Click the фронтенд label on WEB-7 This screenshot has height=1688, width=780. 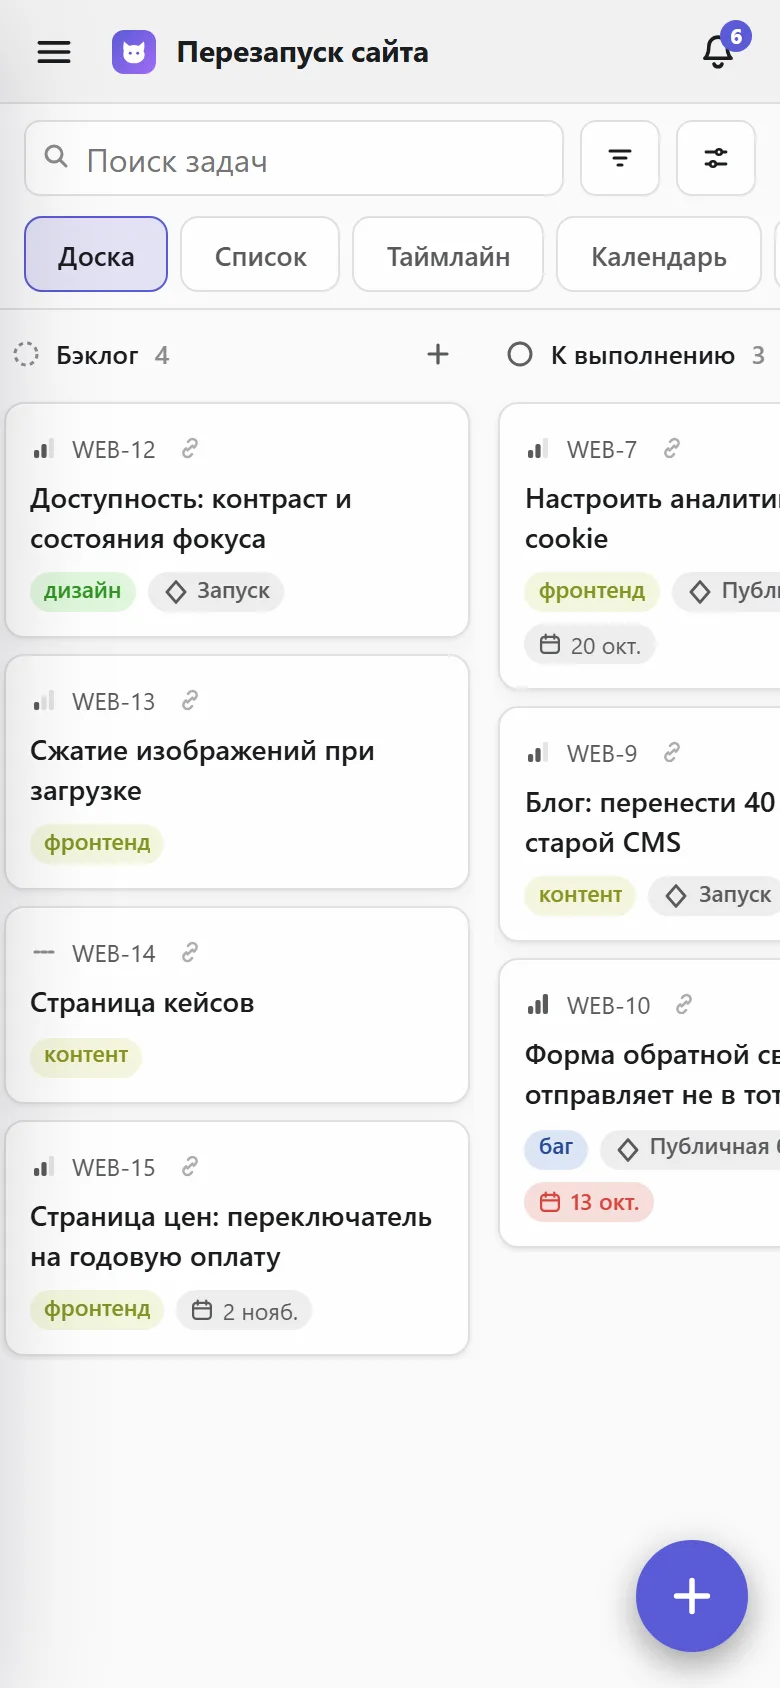click(592, 591)
